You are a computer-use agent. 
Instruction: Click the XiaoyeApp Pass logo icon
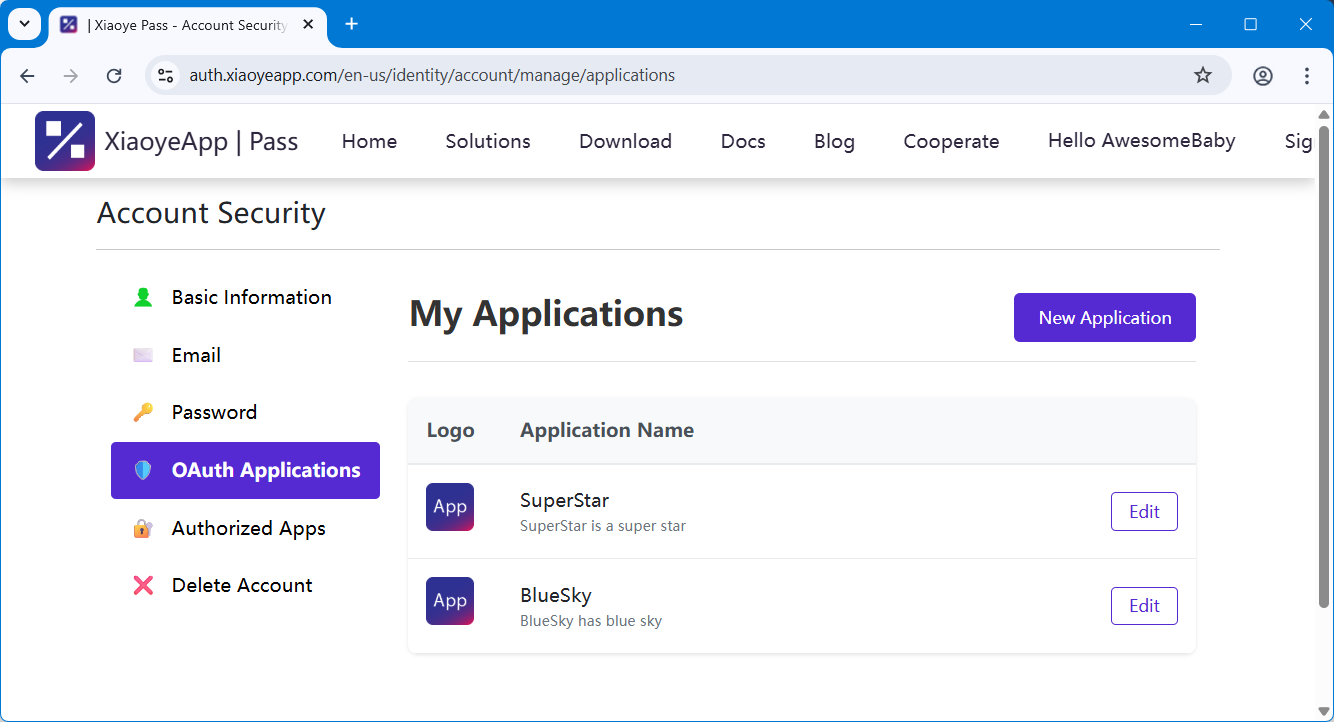(65, 141)
